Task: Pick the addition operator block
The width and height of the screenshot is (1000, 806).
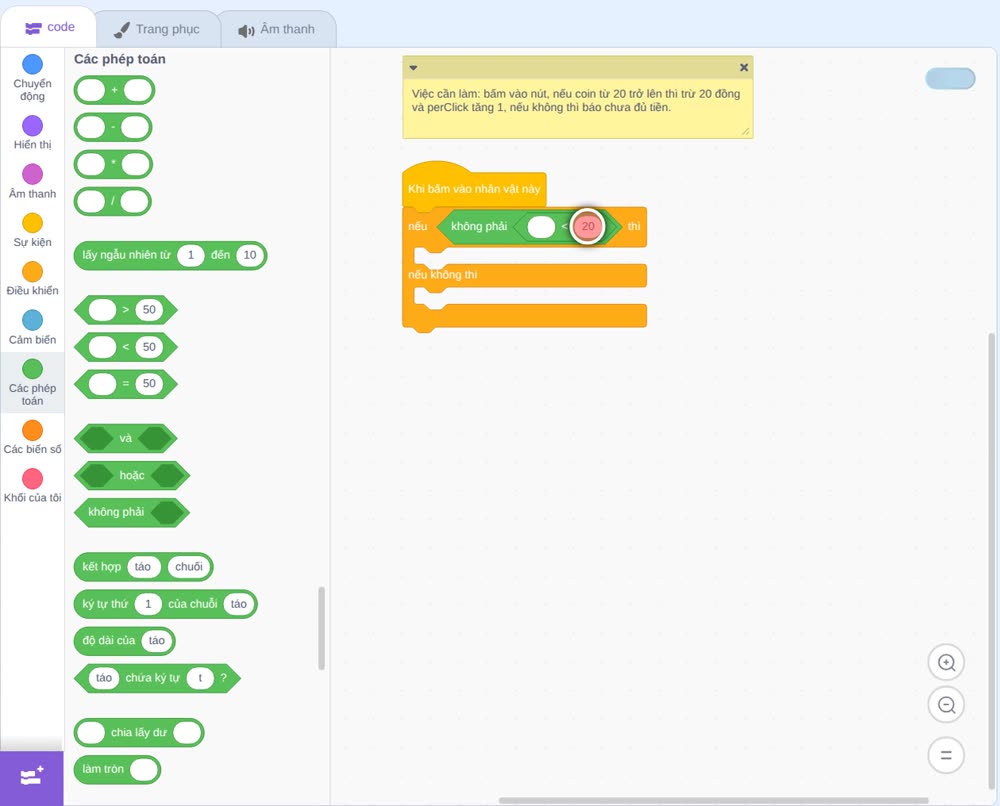Action: point(114,91)
